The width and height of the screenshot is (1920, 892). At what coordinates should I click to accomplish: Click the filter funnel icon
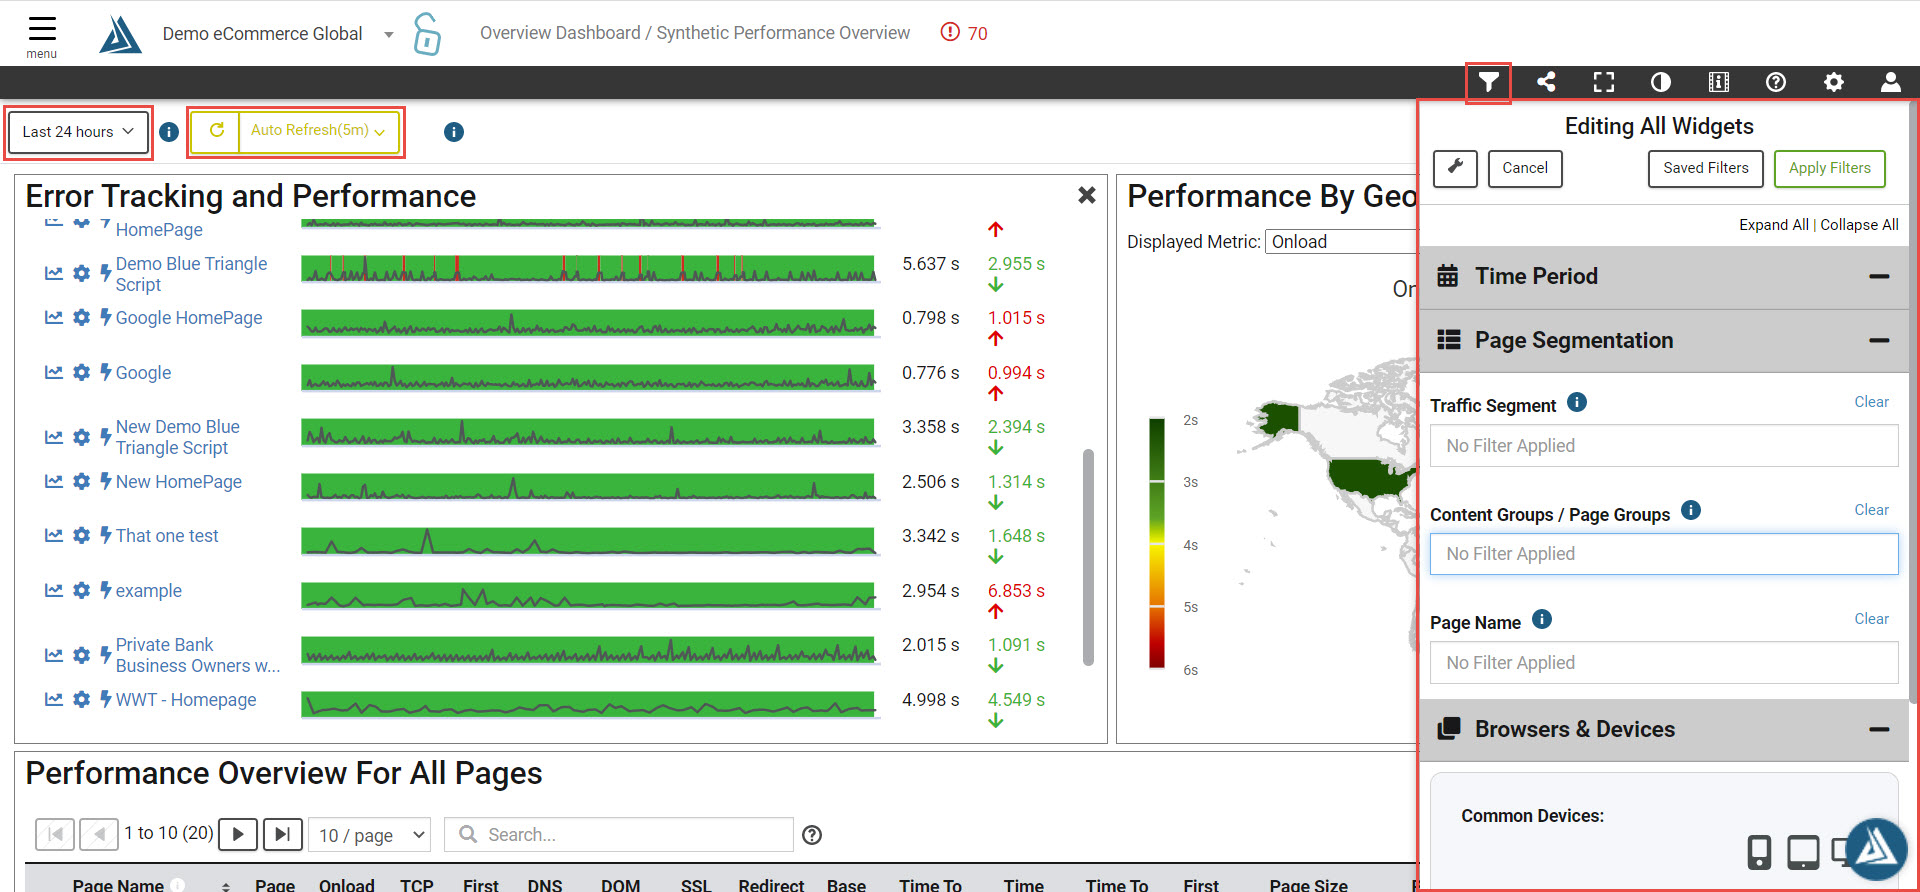click(1488, 82)
